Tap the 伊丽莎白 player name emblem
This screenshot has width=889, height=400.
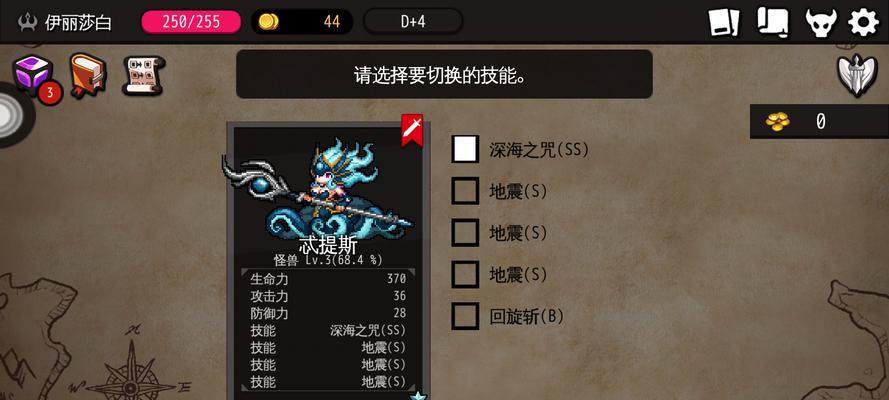(65, 23)
